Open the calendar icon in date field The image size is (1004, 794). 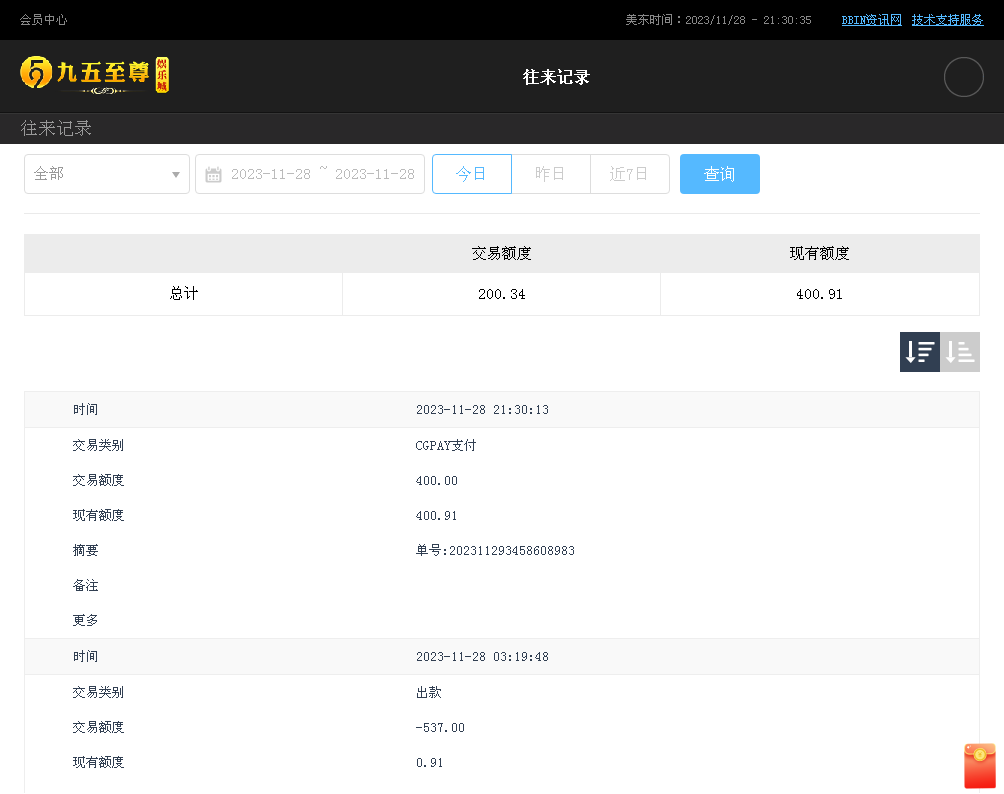click(213, 175)
